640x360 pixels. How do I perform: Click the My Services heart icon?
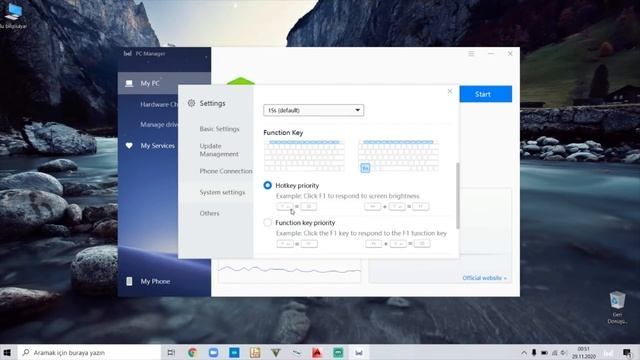pyautogui.click(x=129, y=145)
